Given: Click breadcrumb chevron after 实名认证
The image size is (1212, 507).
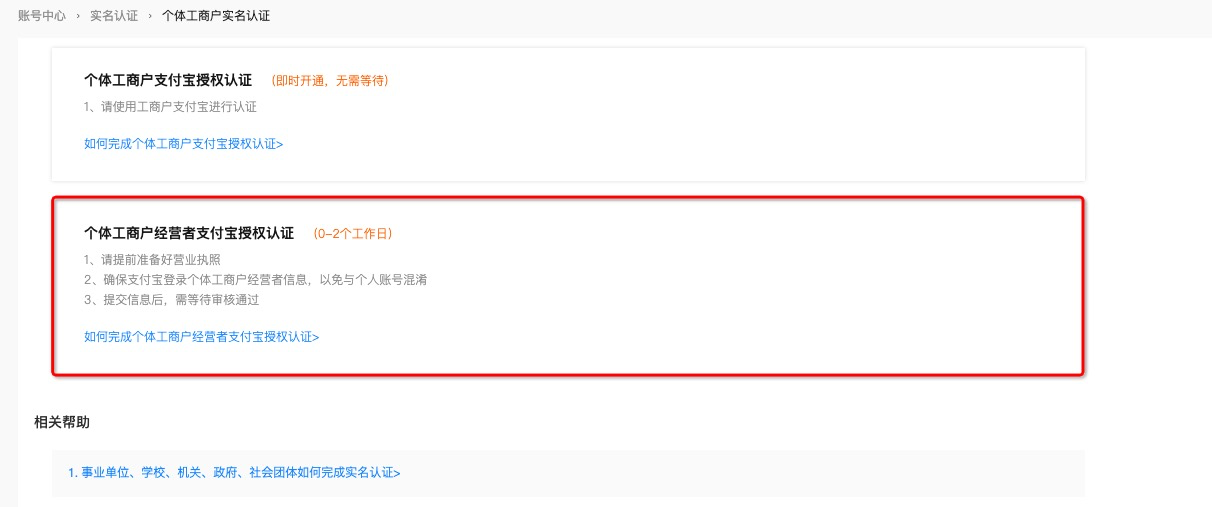Looking at the screenshot, I should [150, 16].
